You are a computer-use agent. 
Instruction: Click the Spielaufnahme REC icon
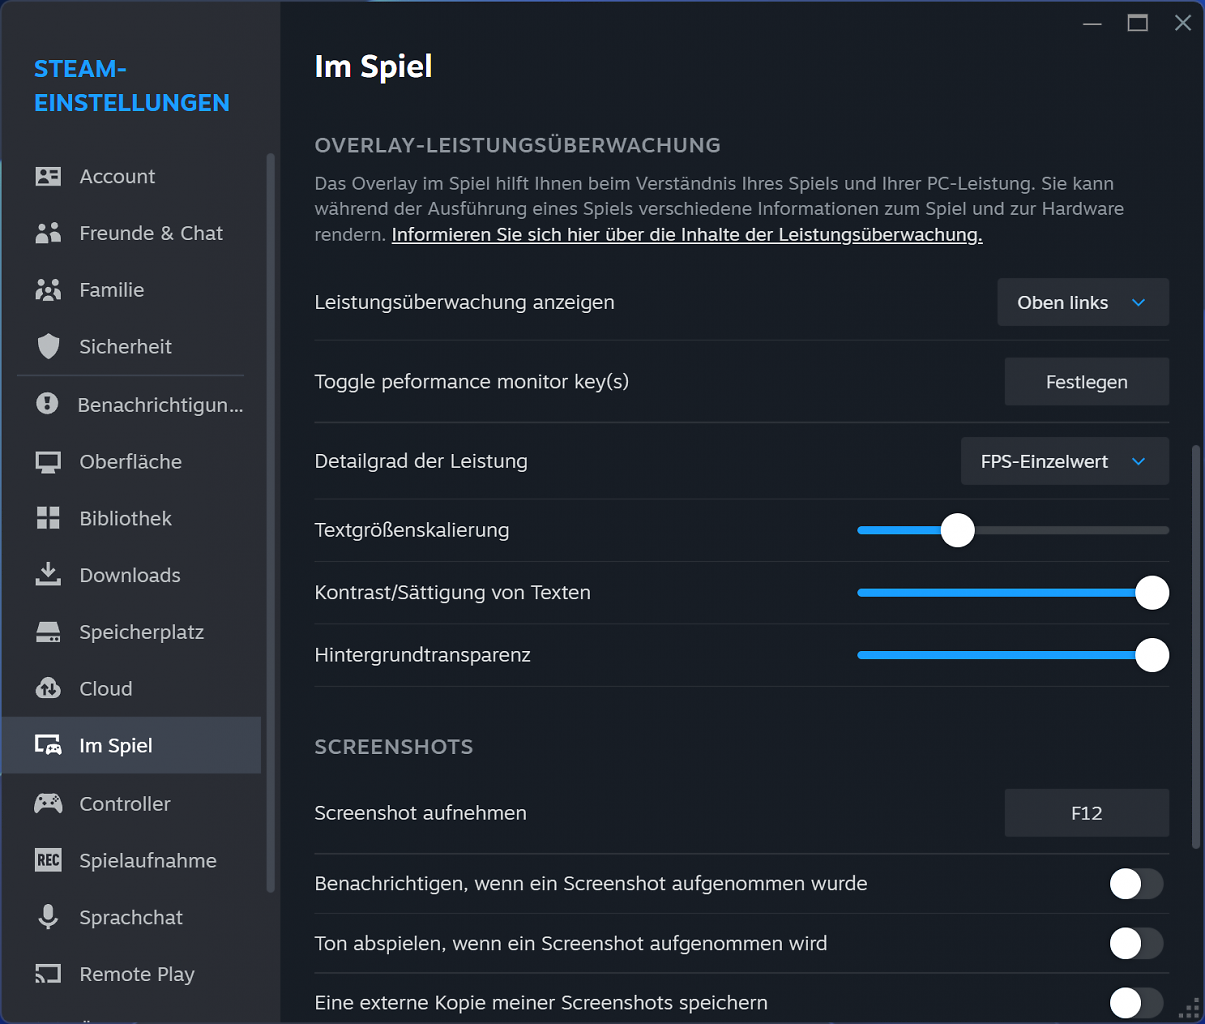48,860
